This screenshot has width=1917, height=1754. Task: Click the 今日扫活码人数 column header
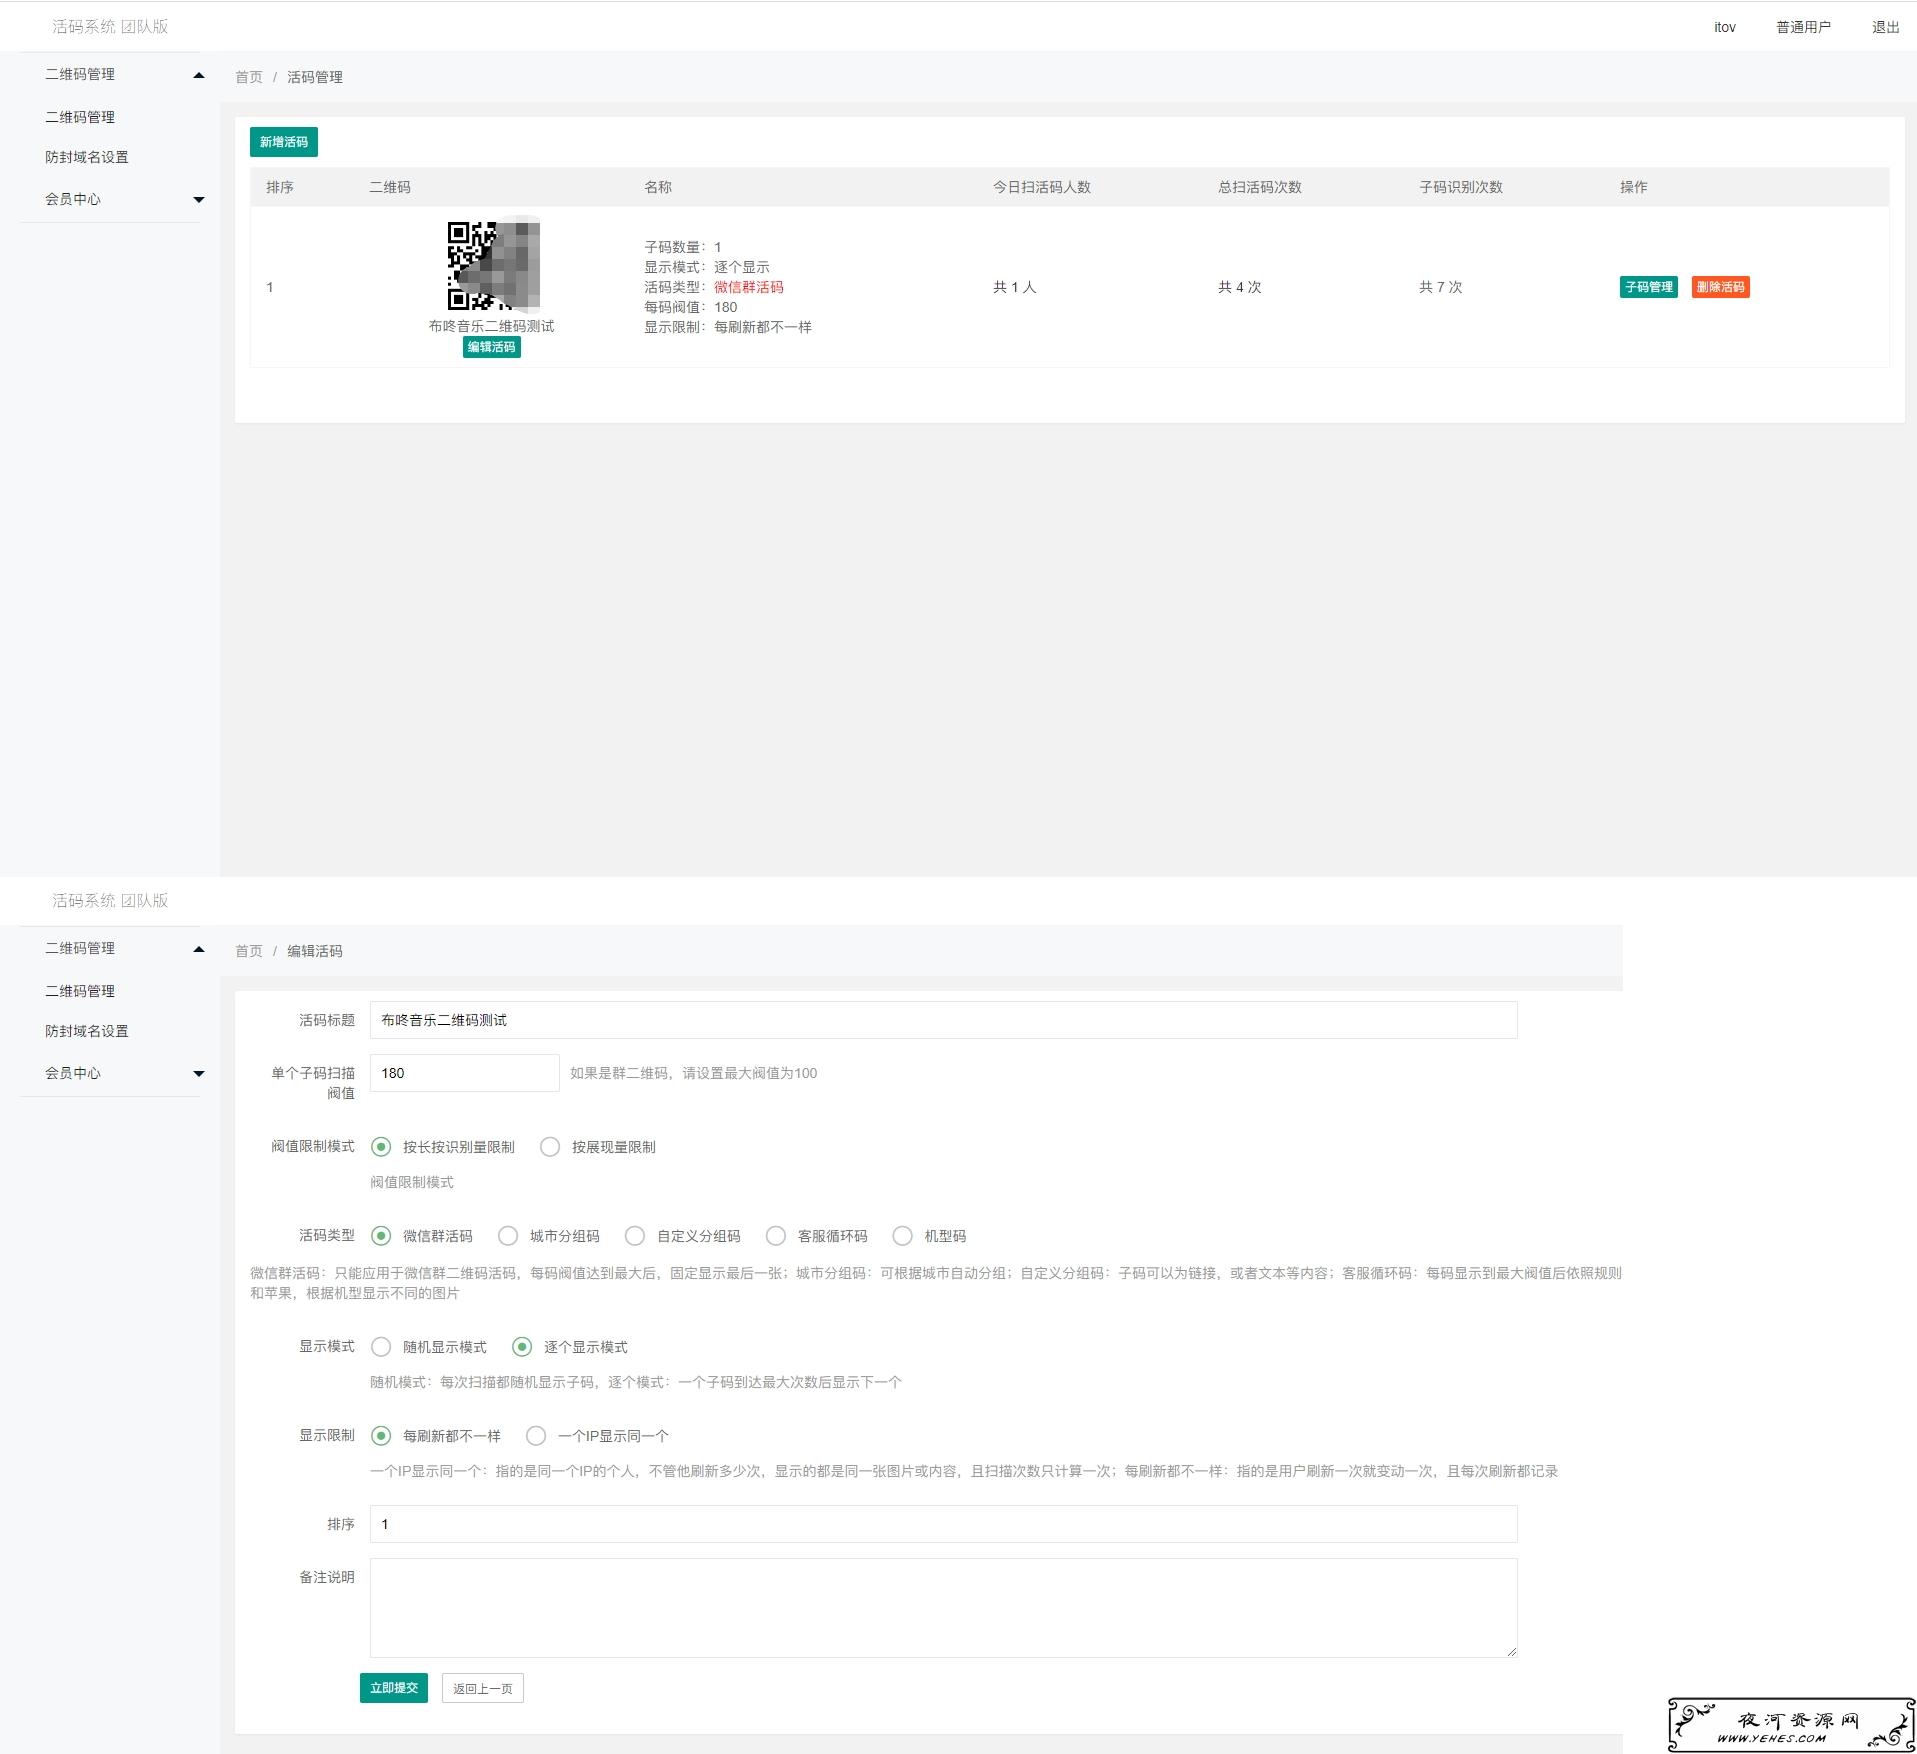[1041, 187]
